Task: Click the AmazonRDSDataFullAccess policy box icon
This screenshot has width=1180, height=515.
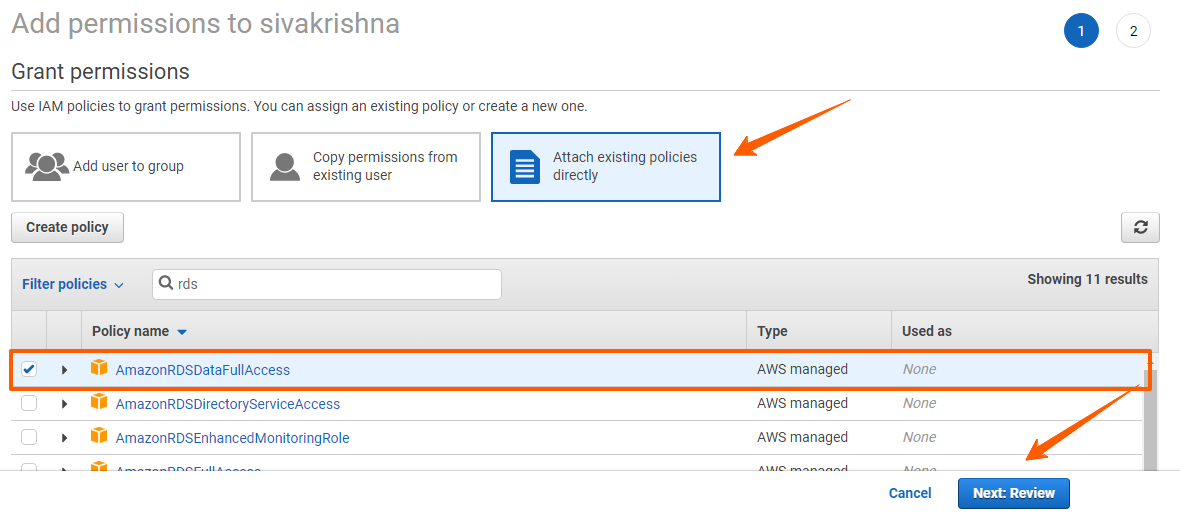Action: coord(99,368)
